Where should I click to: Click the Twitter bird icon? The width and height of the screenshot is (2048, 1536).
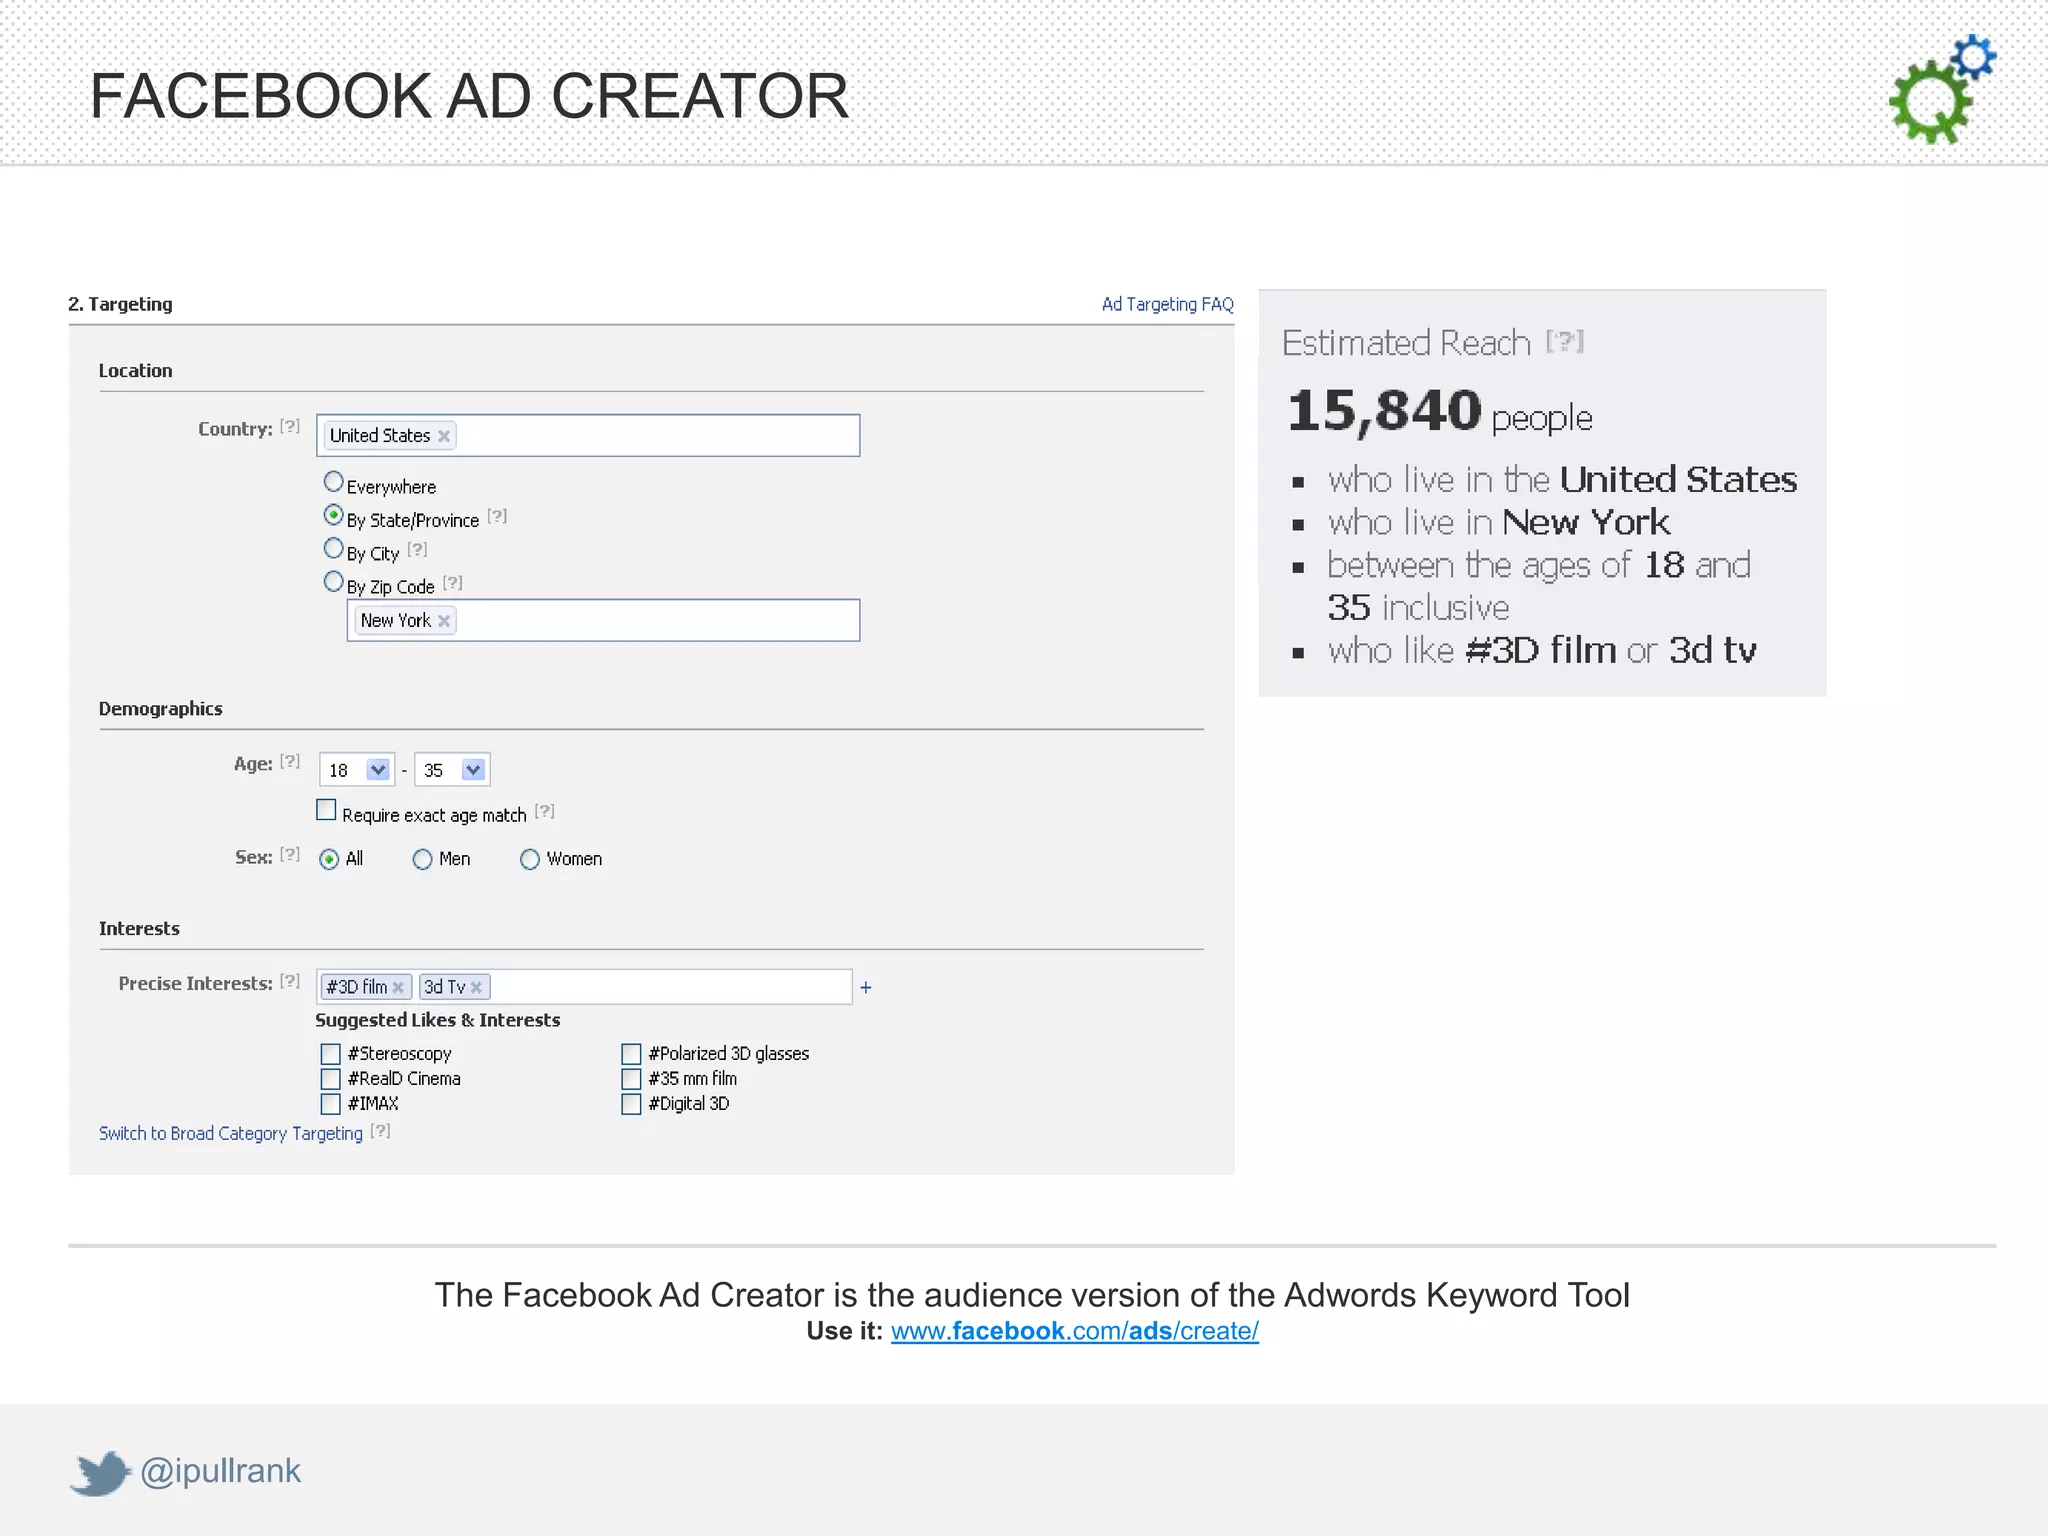(x=100, y=1473)
